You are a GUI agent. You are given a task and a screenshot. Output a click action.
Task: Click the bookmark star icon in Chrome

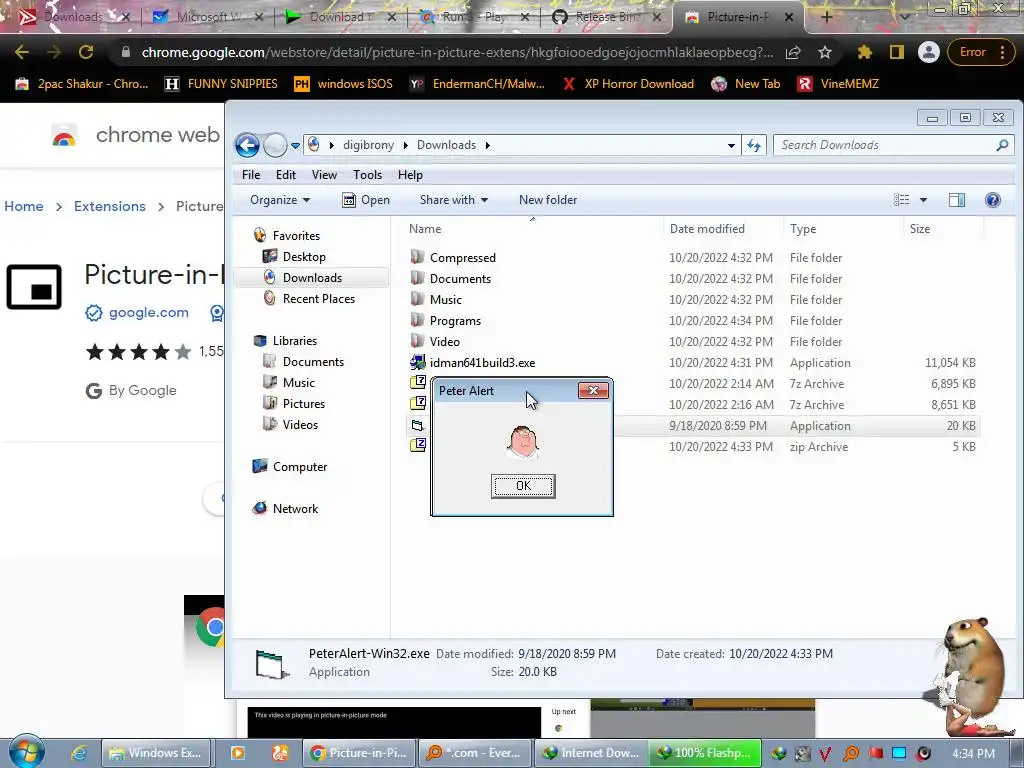[825, 52]
